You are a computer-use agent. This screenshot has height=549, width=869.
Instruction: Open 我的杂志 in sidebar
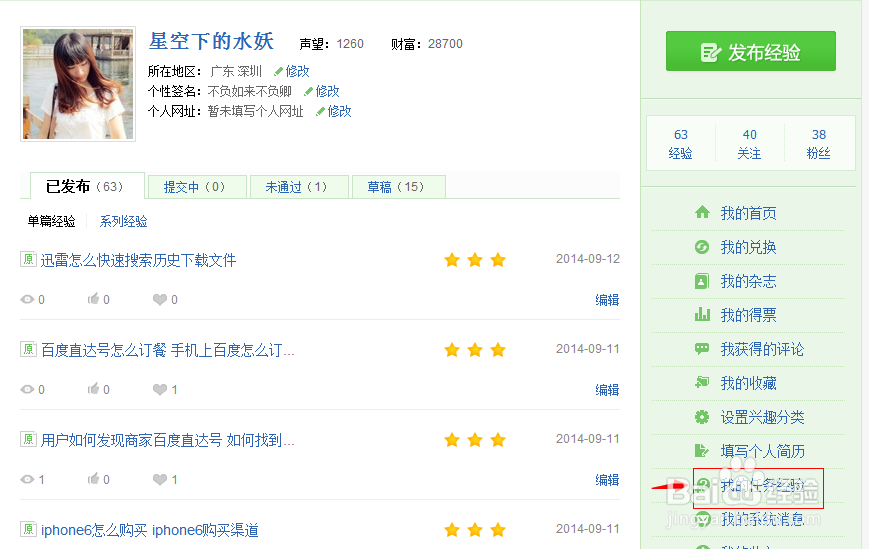tap(748, 281)
